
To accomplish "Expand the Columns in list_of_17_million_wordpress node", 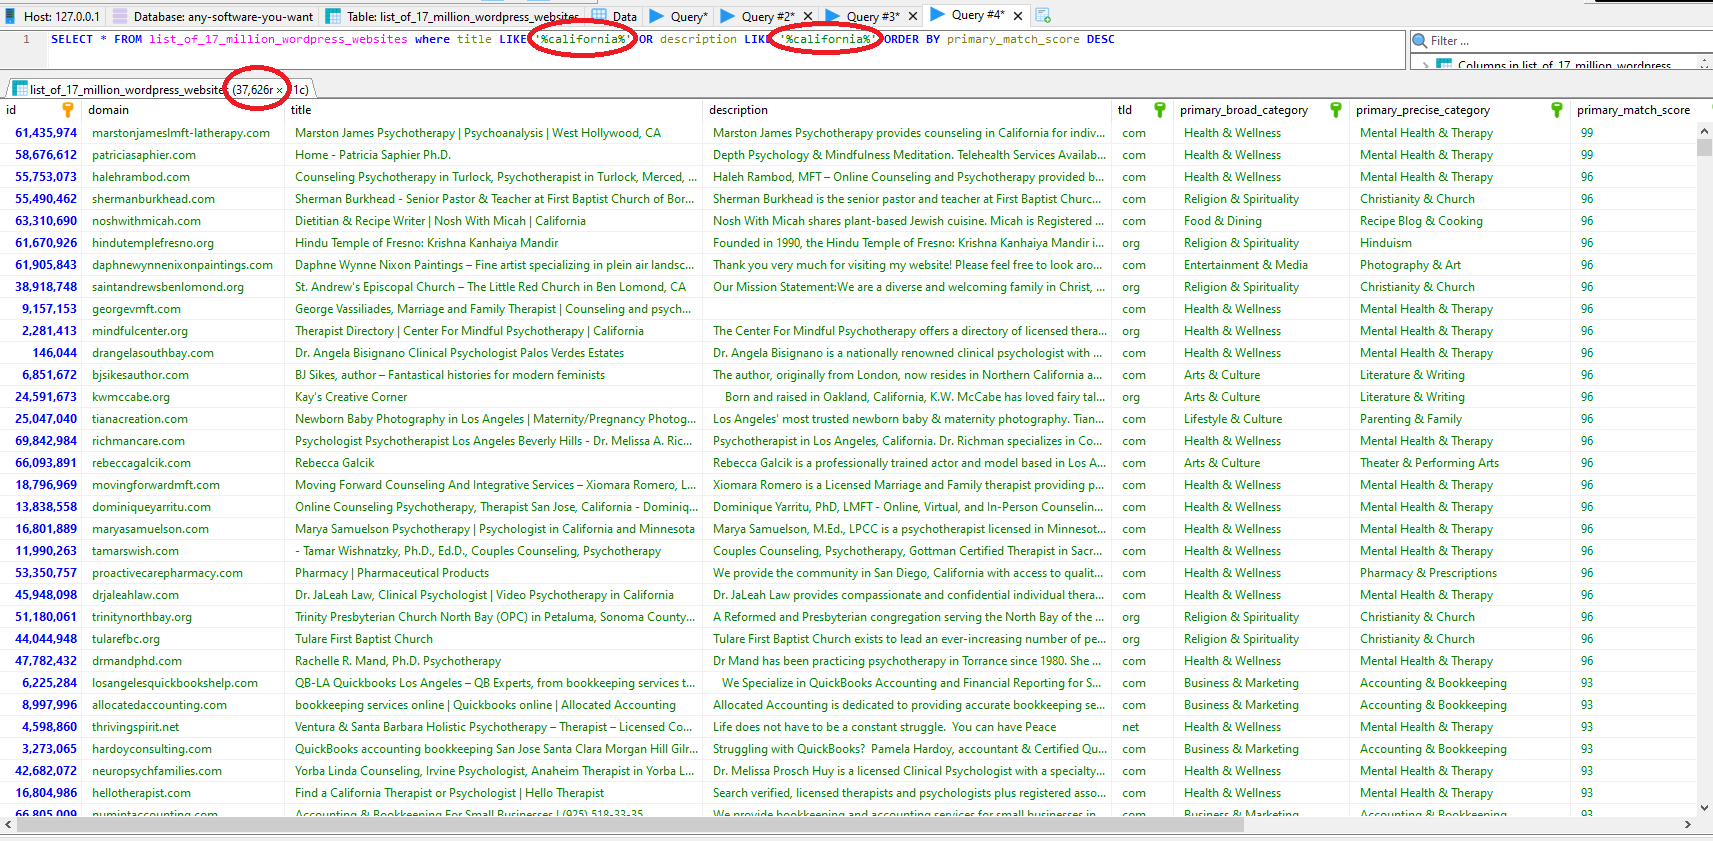I will 1425,65.
